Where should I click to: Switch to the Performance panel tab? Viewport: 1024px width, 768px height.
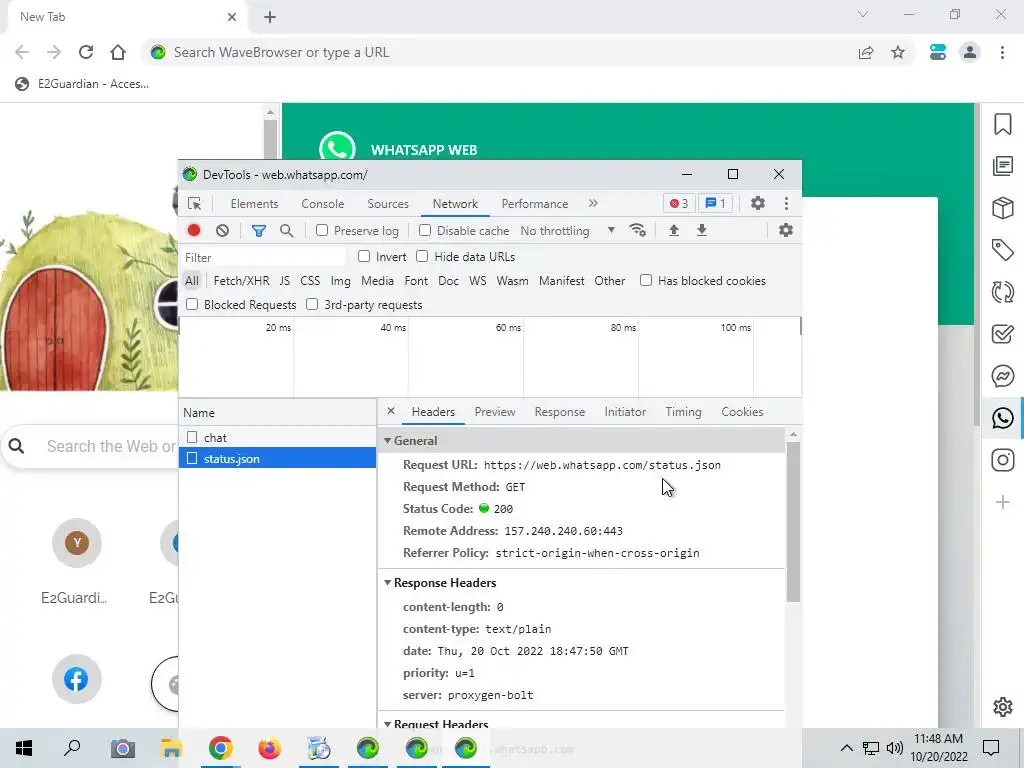(535, 204)
